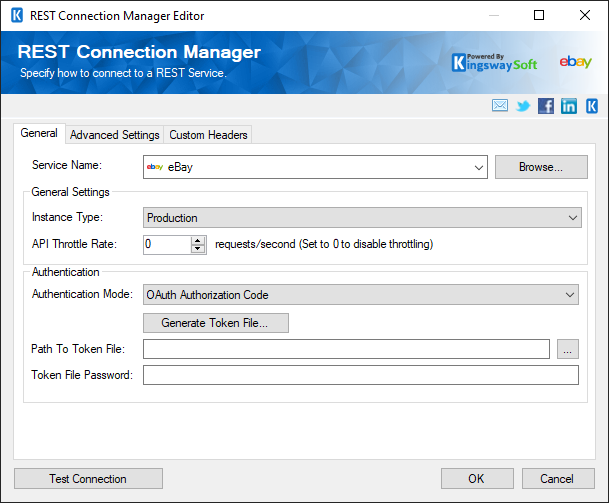Viewport: 609px width, 503px height.
Task: Close the REST Connection Manager Editor window
Action: point(585,16)
